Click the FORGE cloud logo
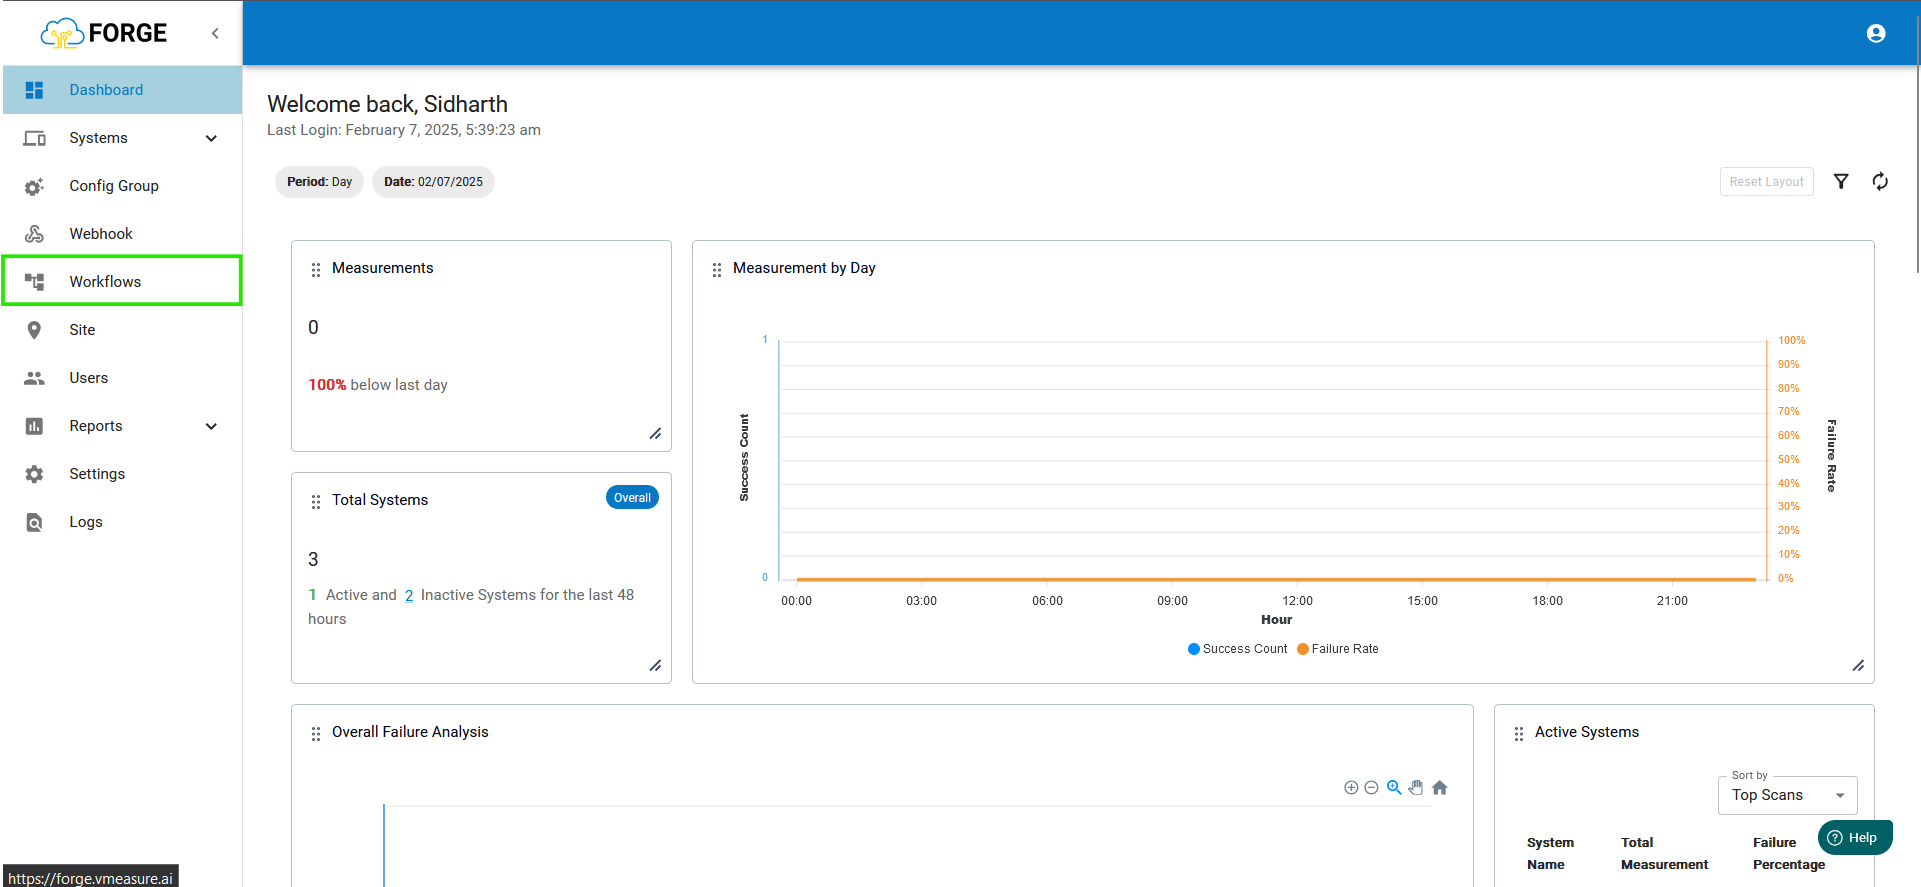Image resolution: width=1921 pixels, height=887 pixels. click(x=103, y=33)
